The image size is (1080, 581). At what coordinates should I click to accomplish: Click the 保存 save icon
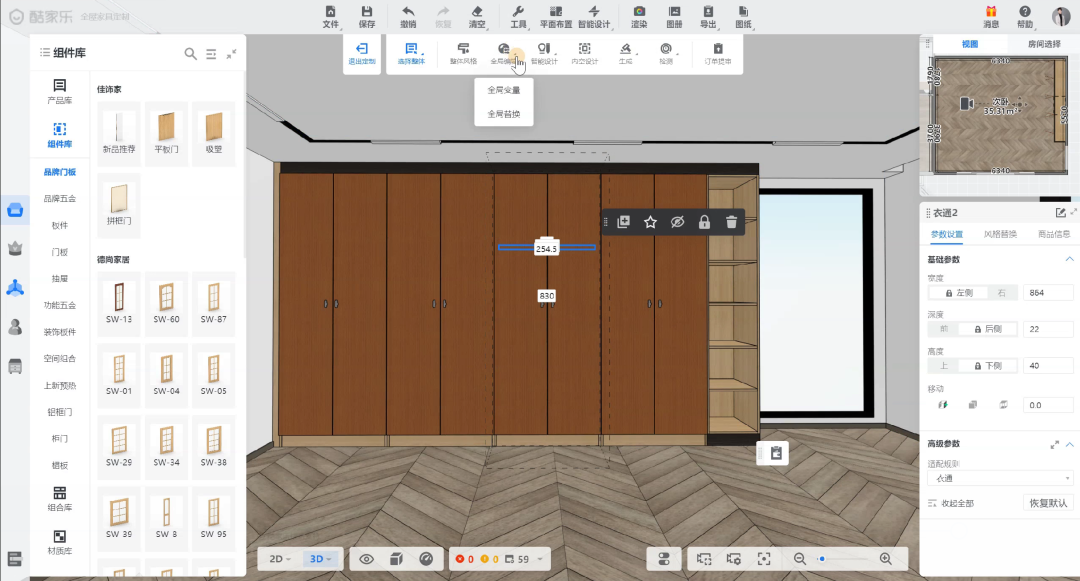(366, 17)
